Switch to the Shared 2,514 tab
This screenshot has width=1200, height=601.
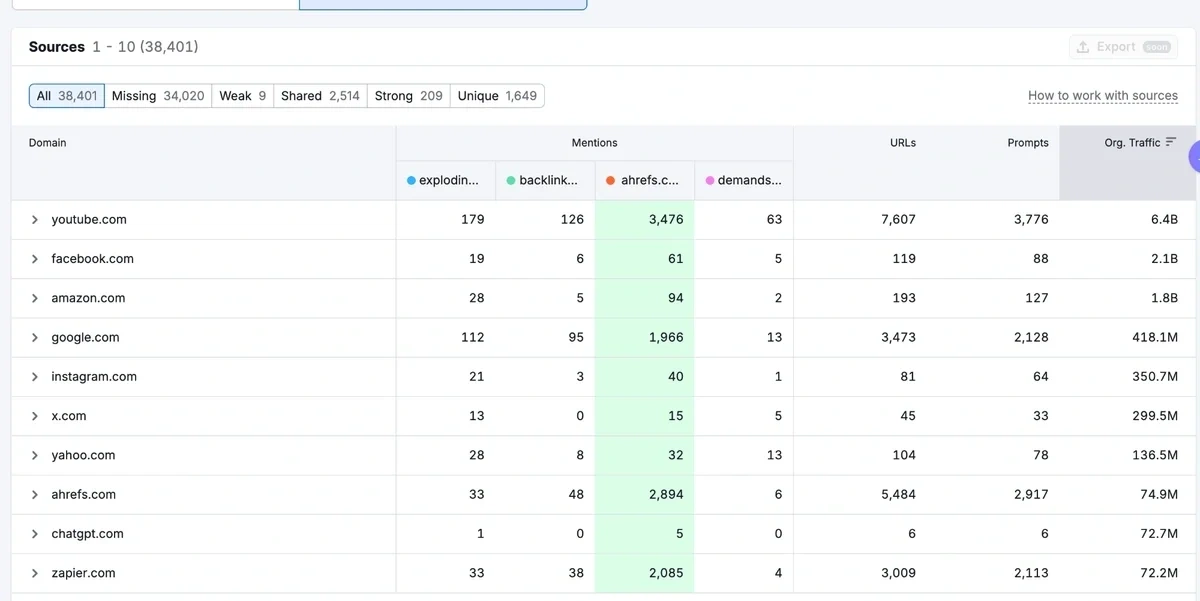point(320,95)
